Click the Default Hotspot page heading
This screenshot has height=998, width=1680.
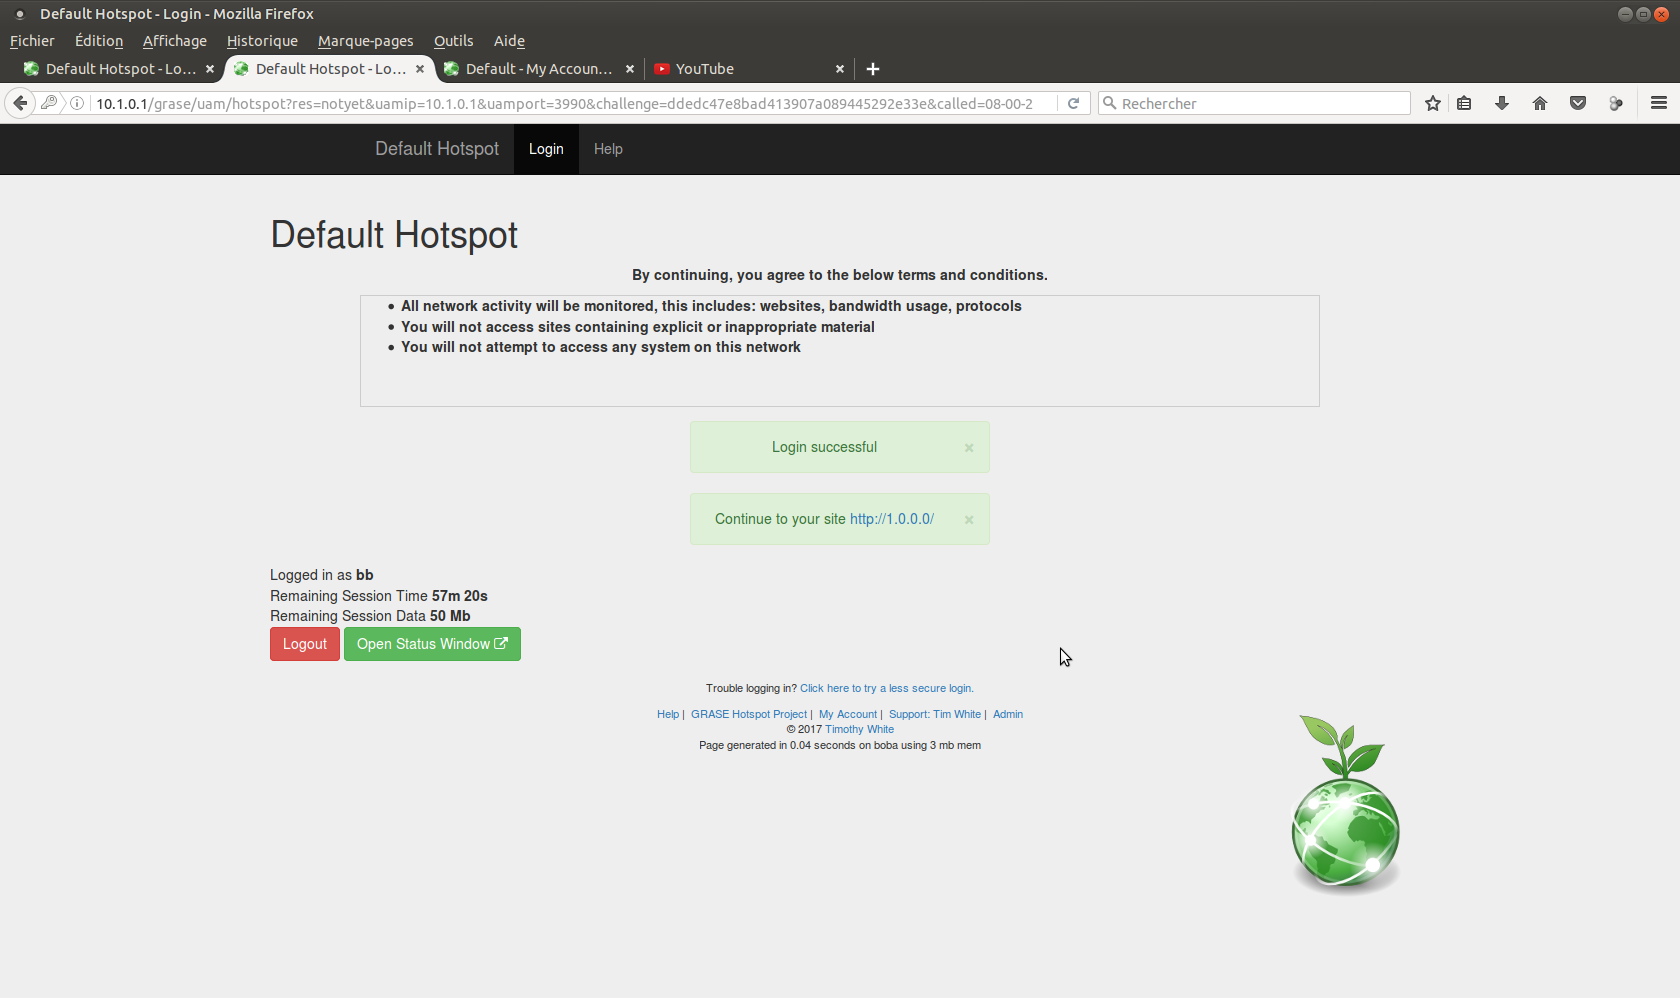point(394,235)
